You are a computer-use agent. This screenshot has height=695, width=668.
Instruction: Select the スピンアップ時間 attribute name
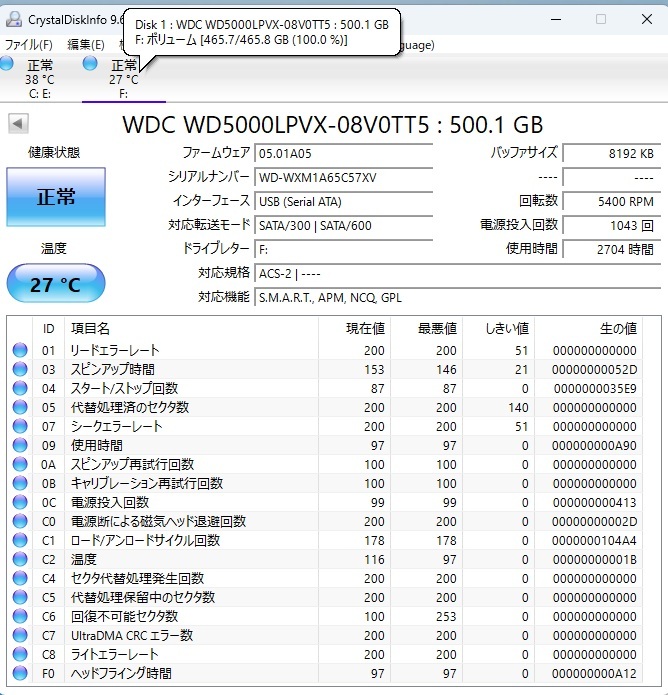(x=113, y=369)
